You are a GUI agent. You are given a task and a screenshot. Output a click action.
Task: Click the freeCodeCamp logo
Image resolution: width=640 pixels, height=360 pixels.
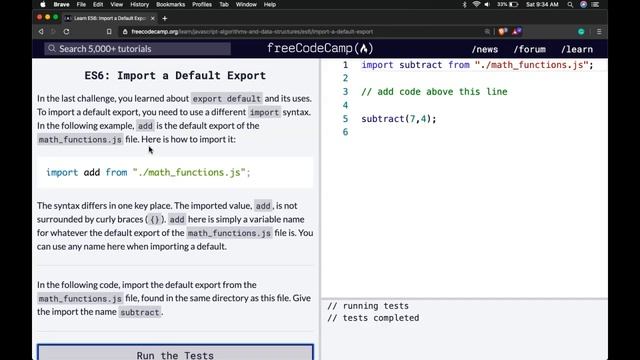point(320,49)
